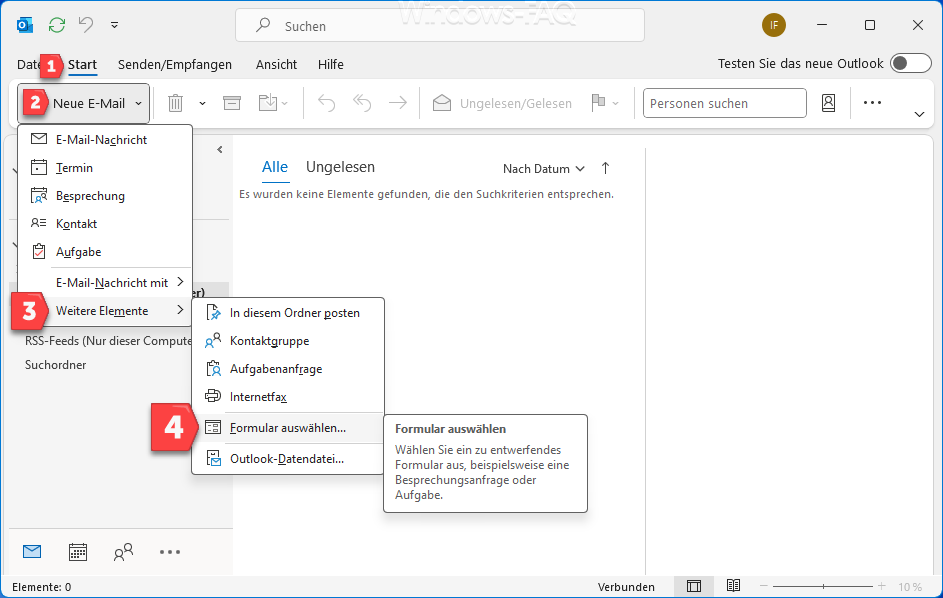The height and width of the screenshot is (598, 943).
Task: Choose 'Outlook-Datendatei...' entry
Action: (x=287, y=459)
